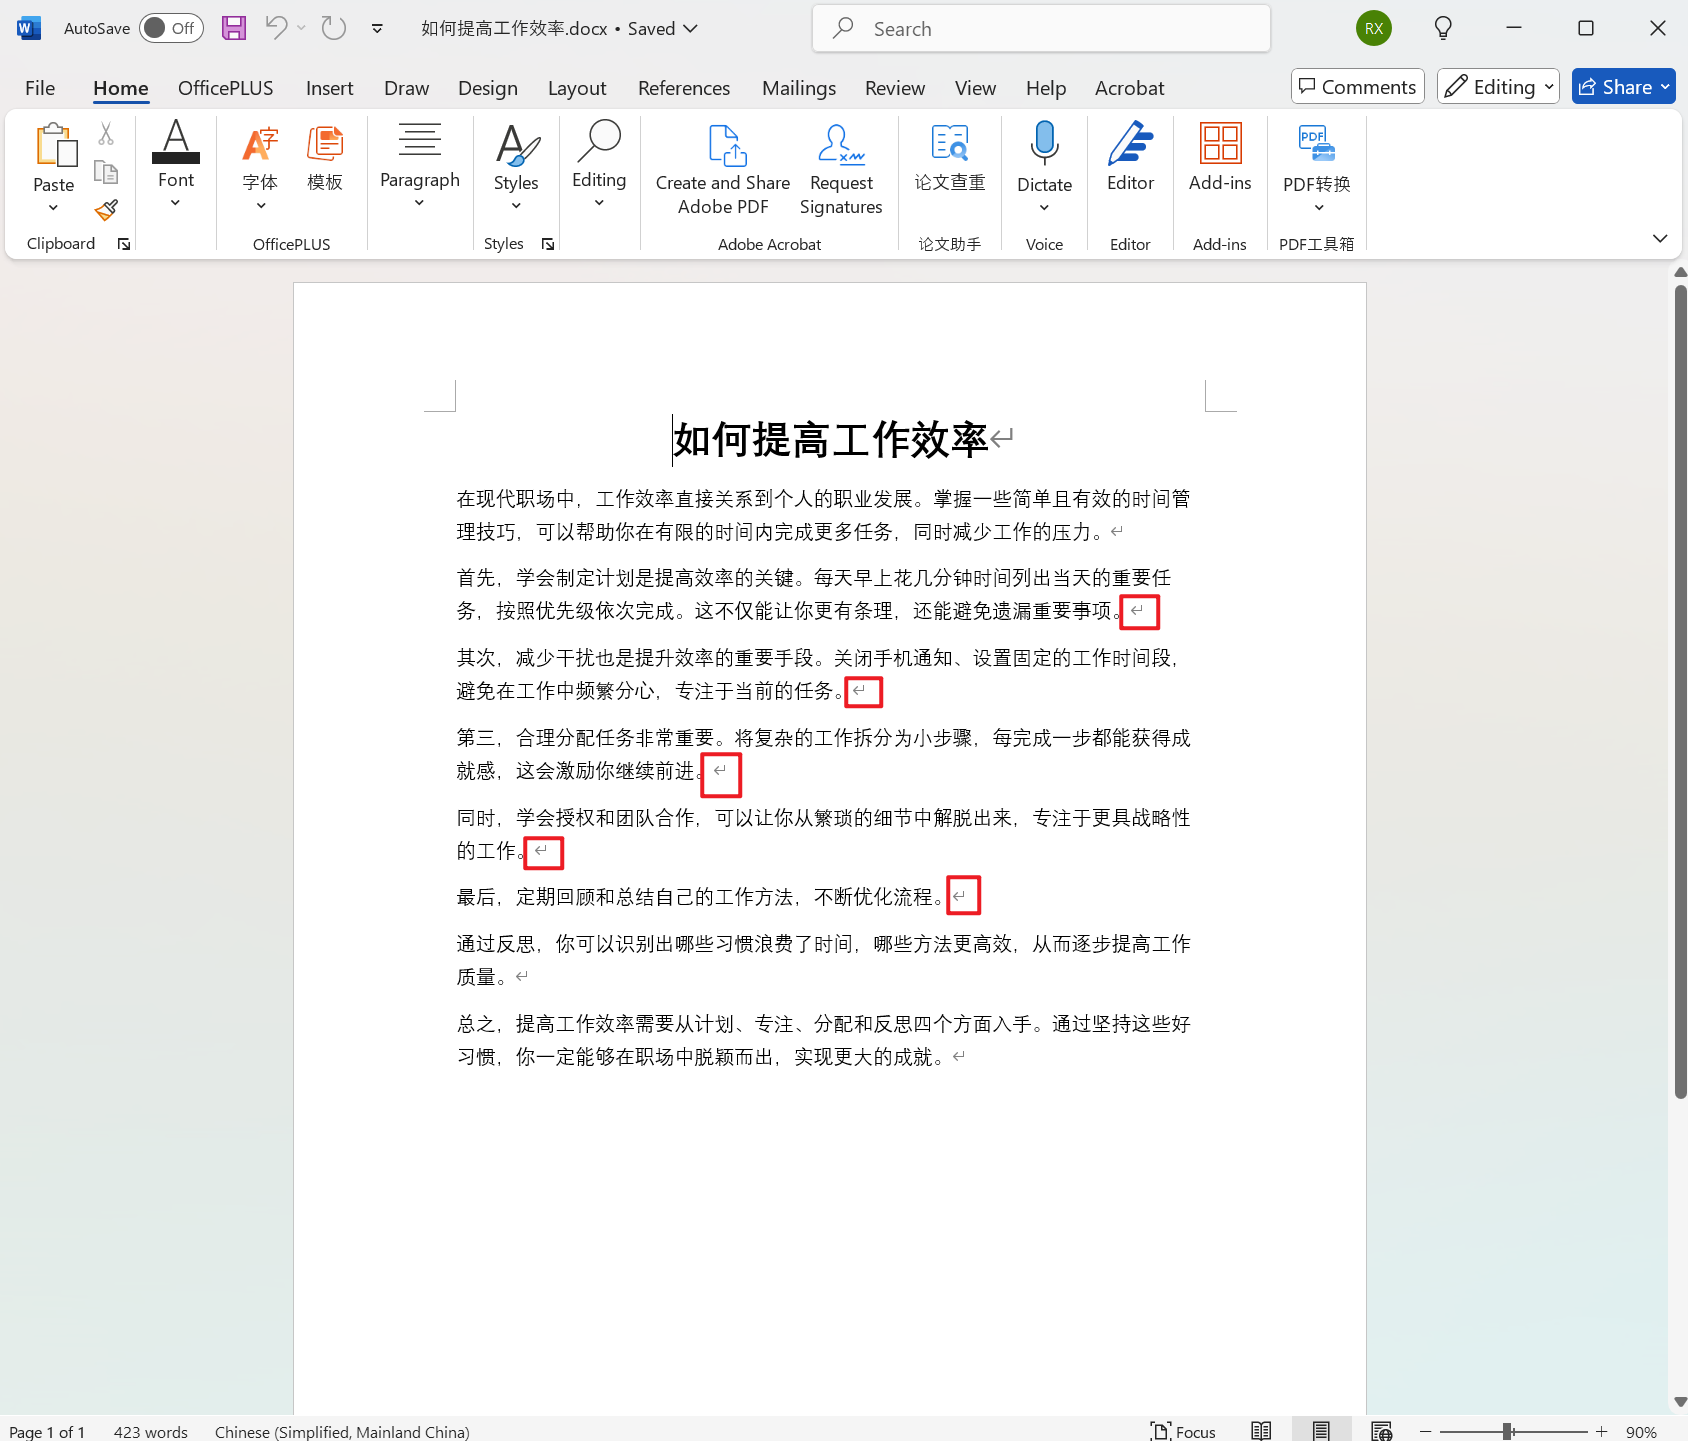
Task: Launch the 论文查重 plagiarism check tool
Action: click(x=950, y=160)
